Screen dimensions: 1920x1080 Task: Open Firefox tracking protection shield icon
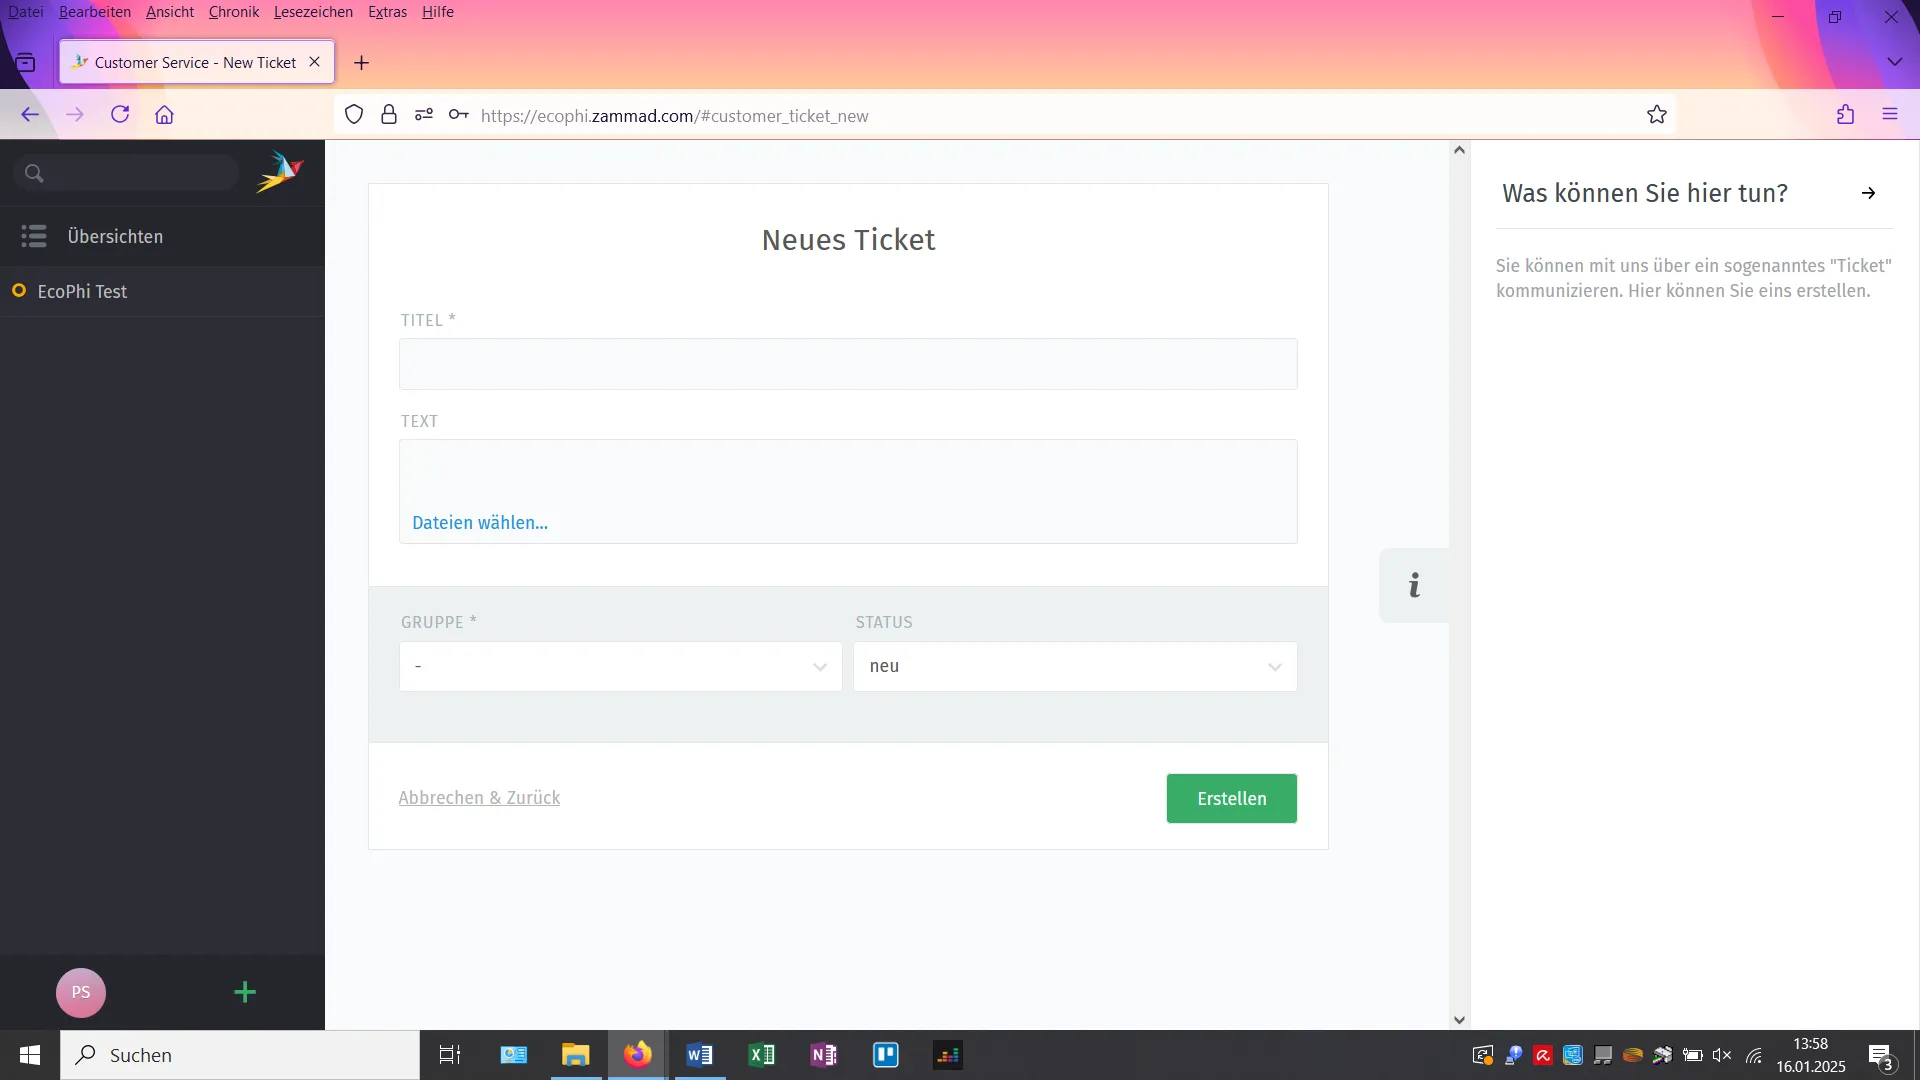[353, 115]
